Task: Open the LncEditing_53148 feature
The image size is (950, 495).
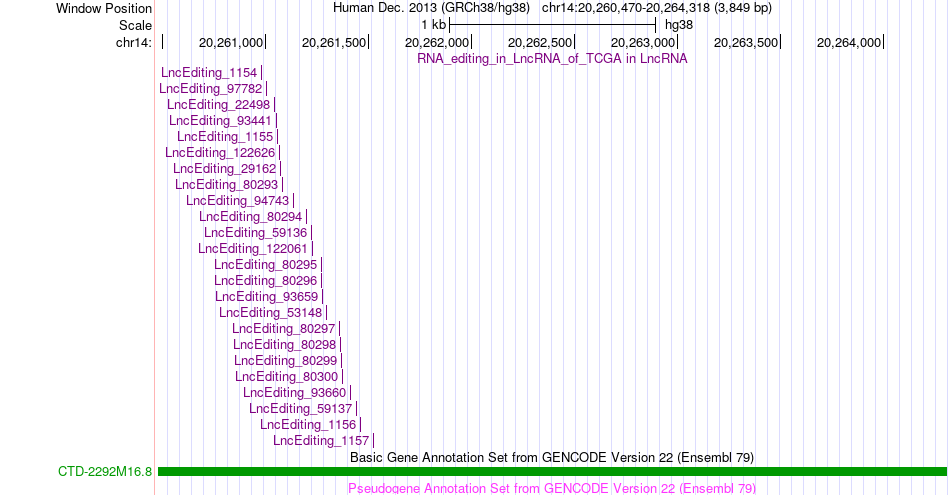Action: 271,313
